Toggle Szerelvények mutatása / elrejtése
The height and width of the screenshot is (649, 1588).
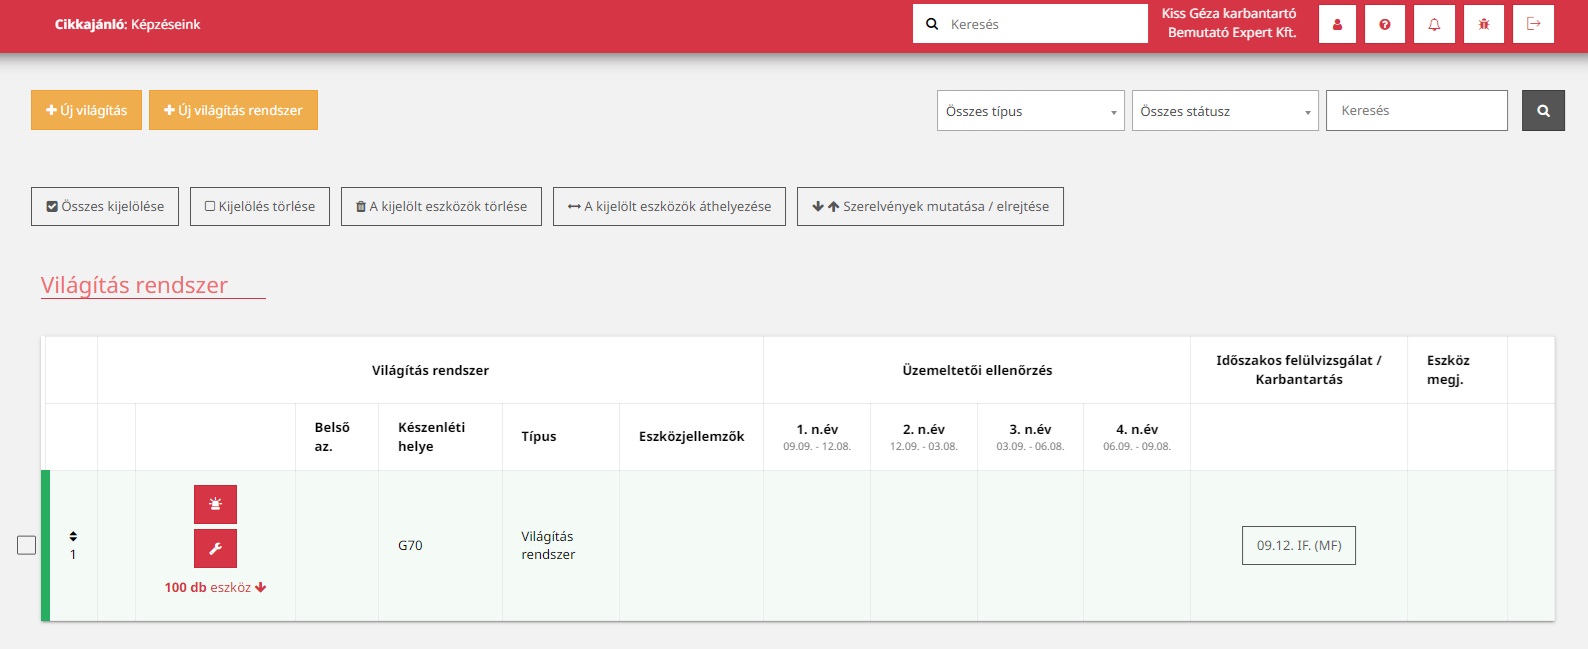[930, 206]
